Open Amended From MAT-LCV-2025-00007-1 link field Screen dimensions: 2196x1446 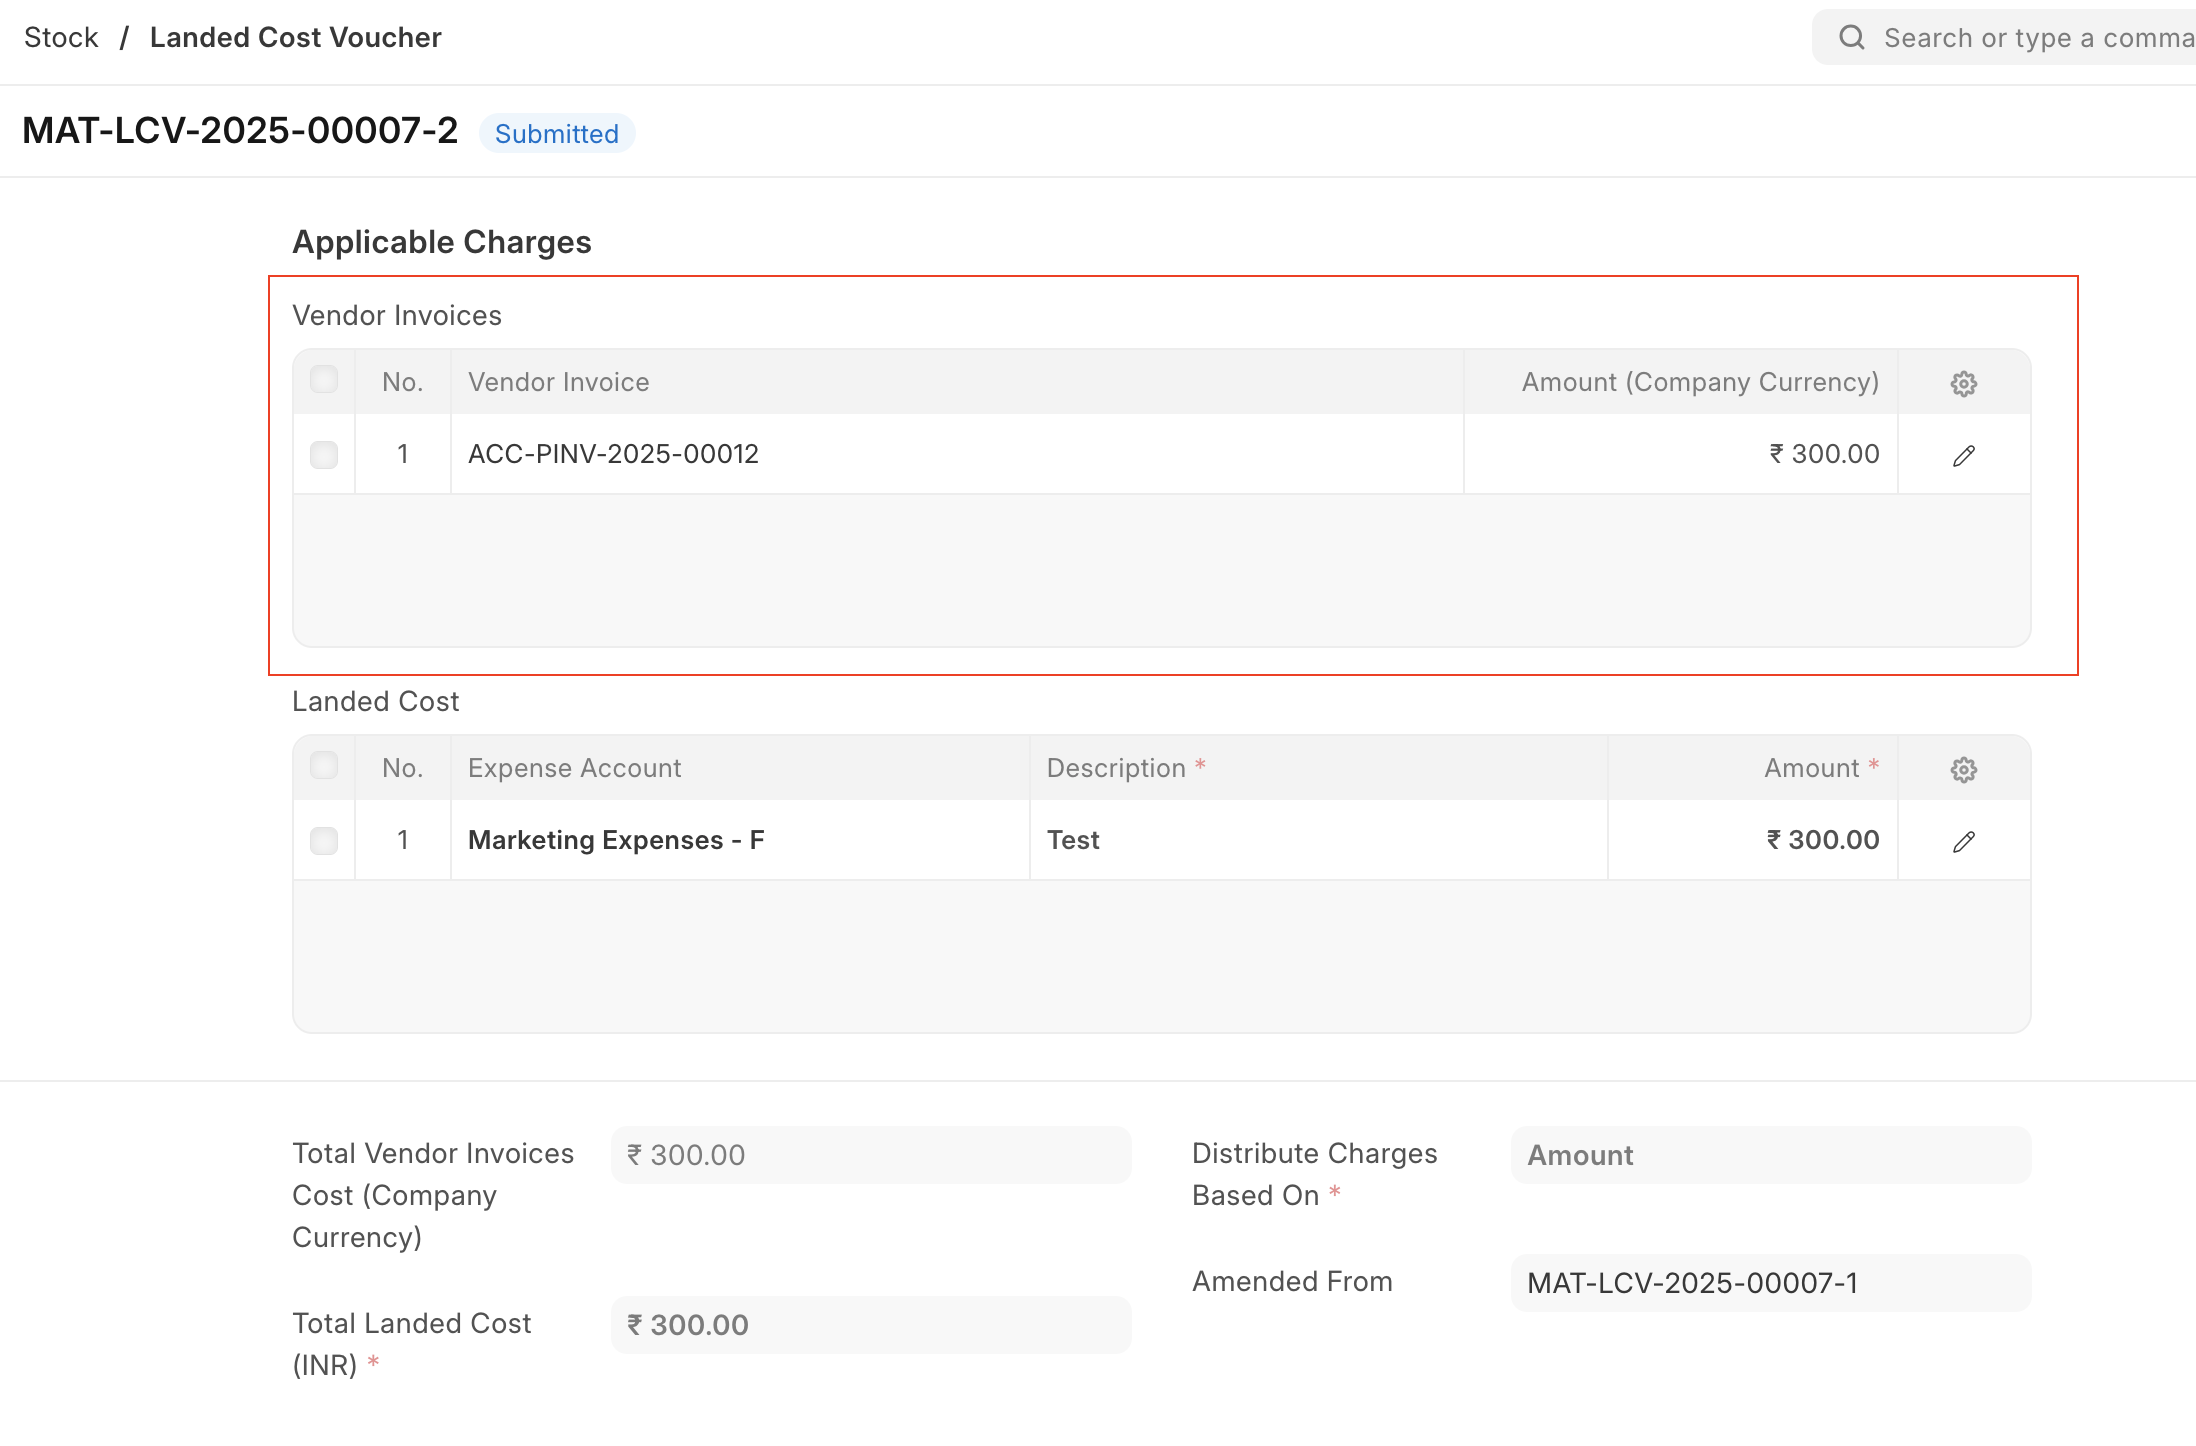(x=1771, y=1283)
